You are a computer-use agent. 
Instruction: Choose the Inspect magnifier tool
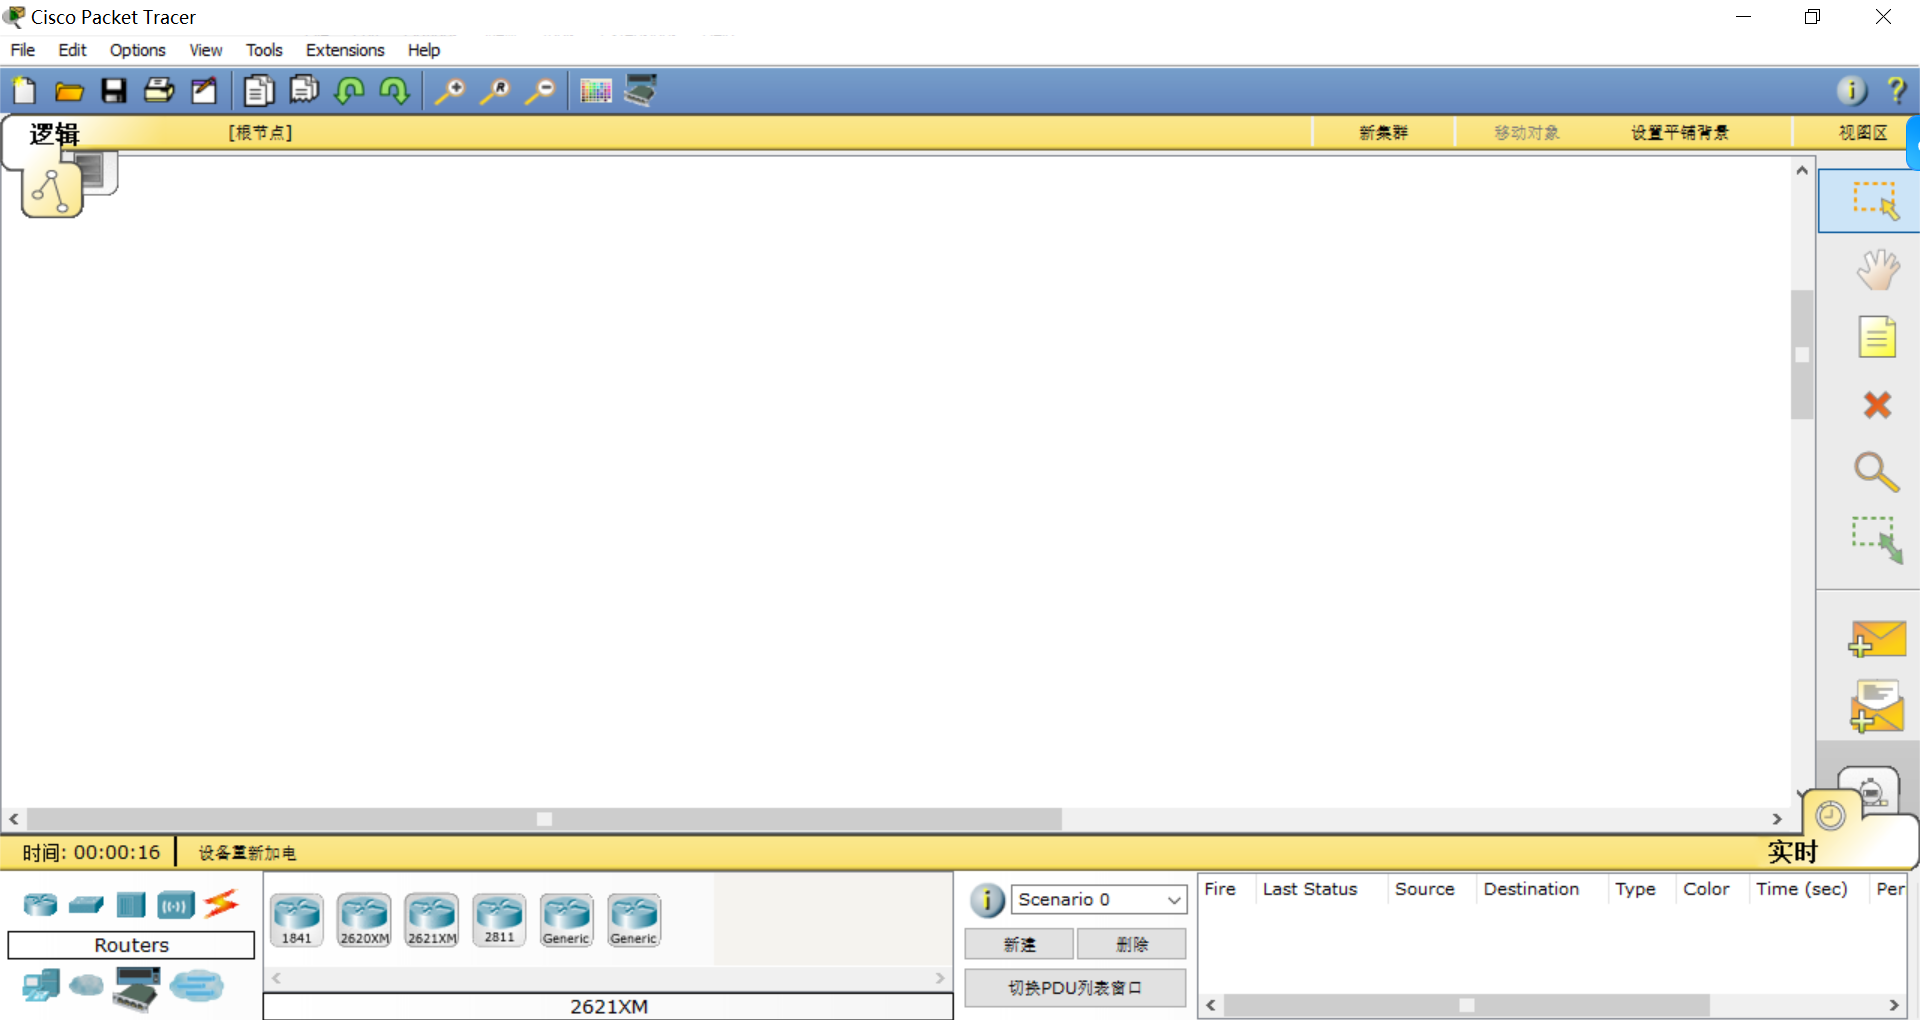1876,471
